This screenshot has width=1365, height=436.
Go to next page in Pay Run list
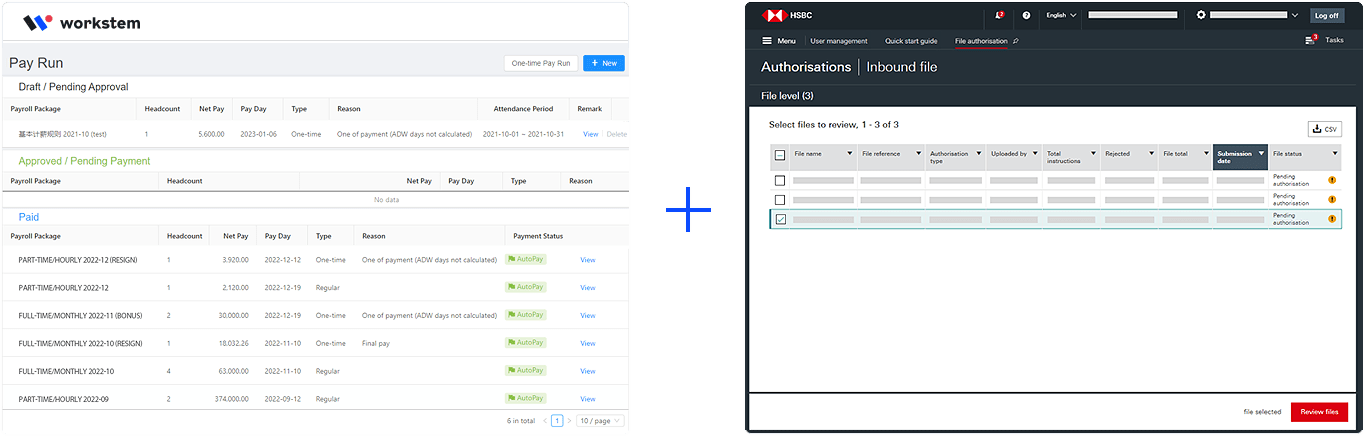(x=569, y=421)
